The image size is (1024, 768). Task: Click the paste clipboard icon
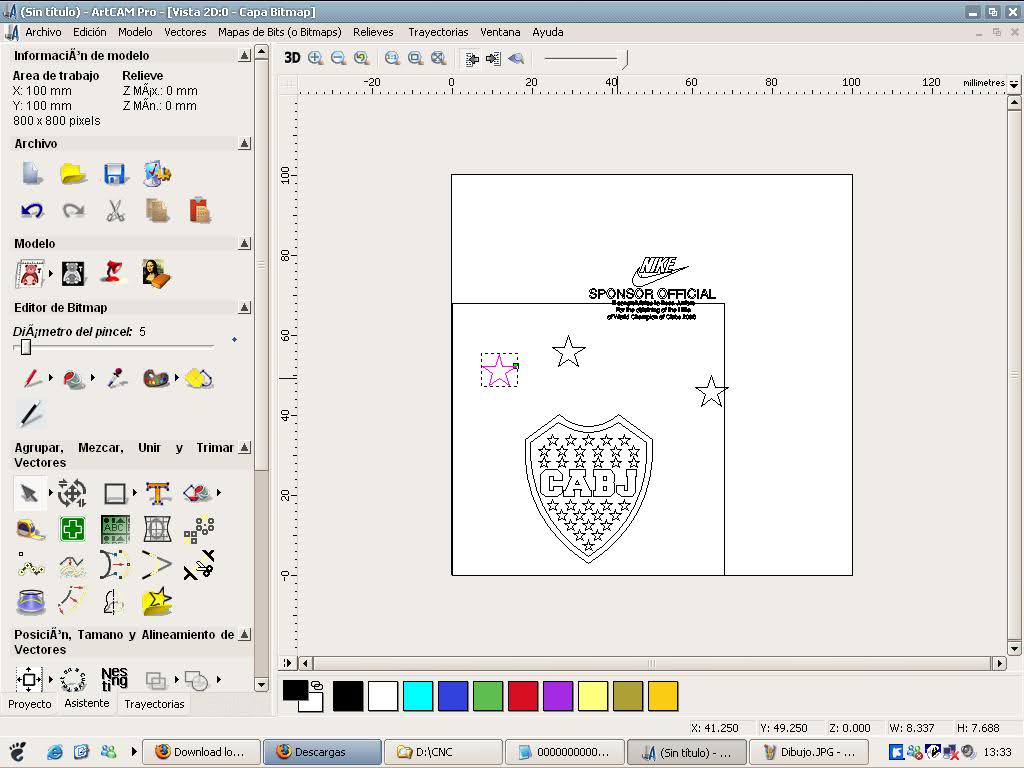200,210
